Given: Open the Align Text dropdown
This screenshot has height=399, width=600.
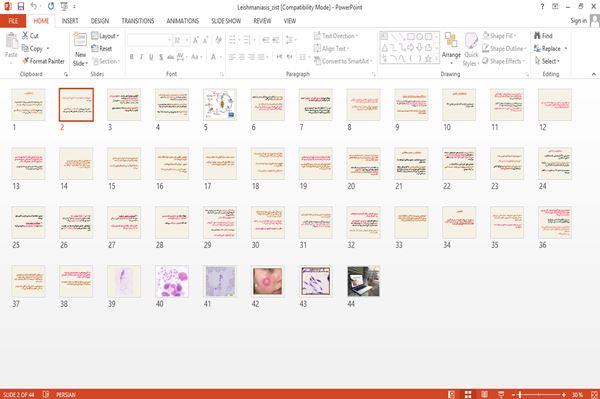Looking at the screenshot, I should (x=331, y=48).
